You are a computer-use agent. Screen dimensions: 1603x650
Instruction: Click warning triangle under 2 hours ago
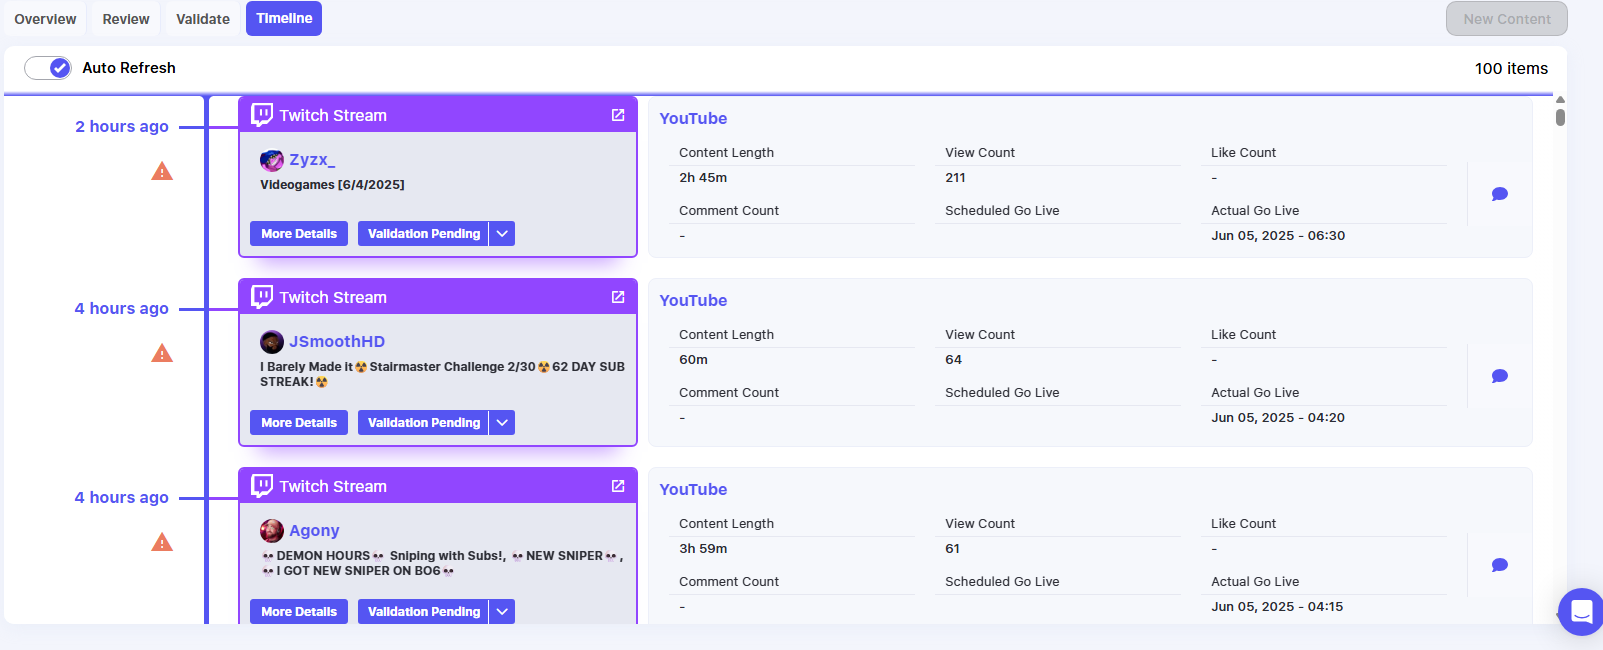[x=162, y=172]
